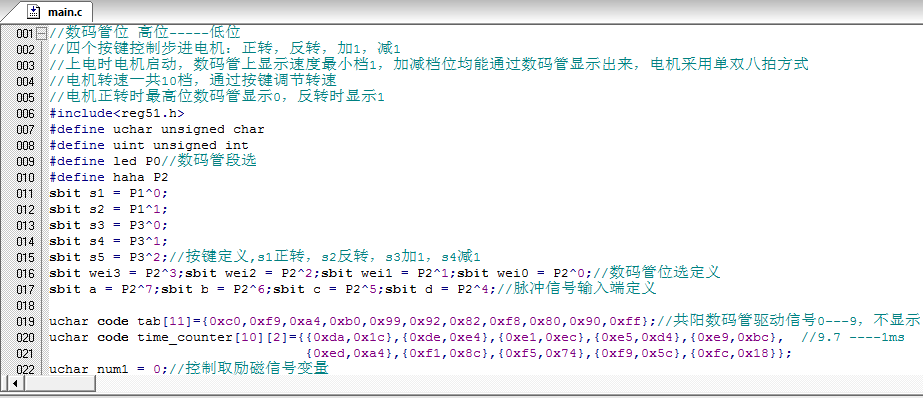Click "sbit s2 = P1^1;" line
The width and height of the screenshot is (923, 398).
[x=109, y=209]
